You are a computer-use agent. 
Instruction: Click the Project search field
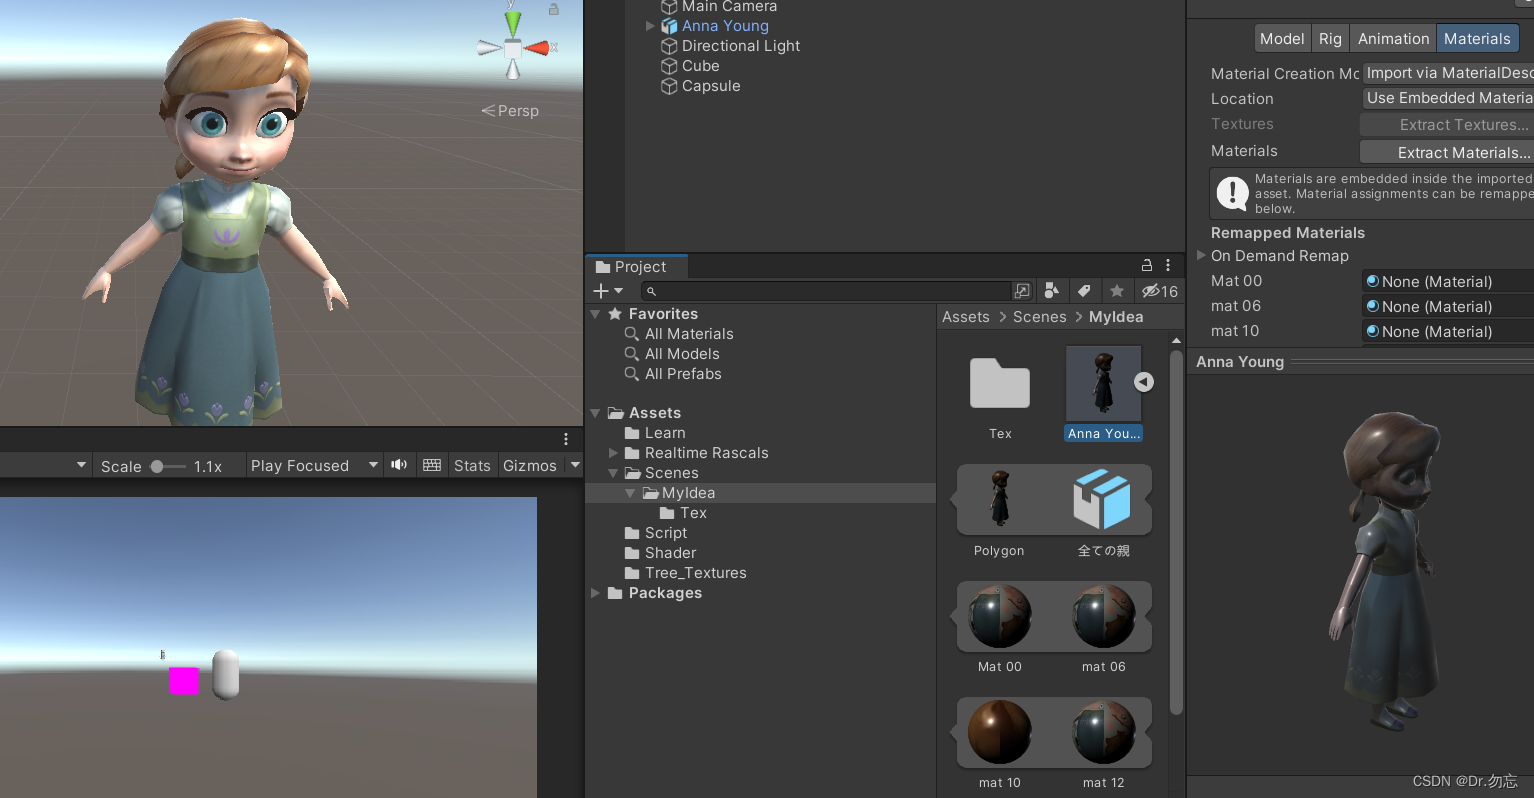tap(827, 291)
